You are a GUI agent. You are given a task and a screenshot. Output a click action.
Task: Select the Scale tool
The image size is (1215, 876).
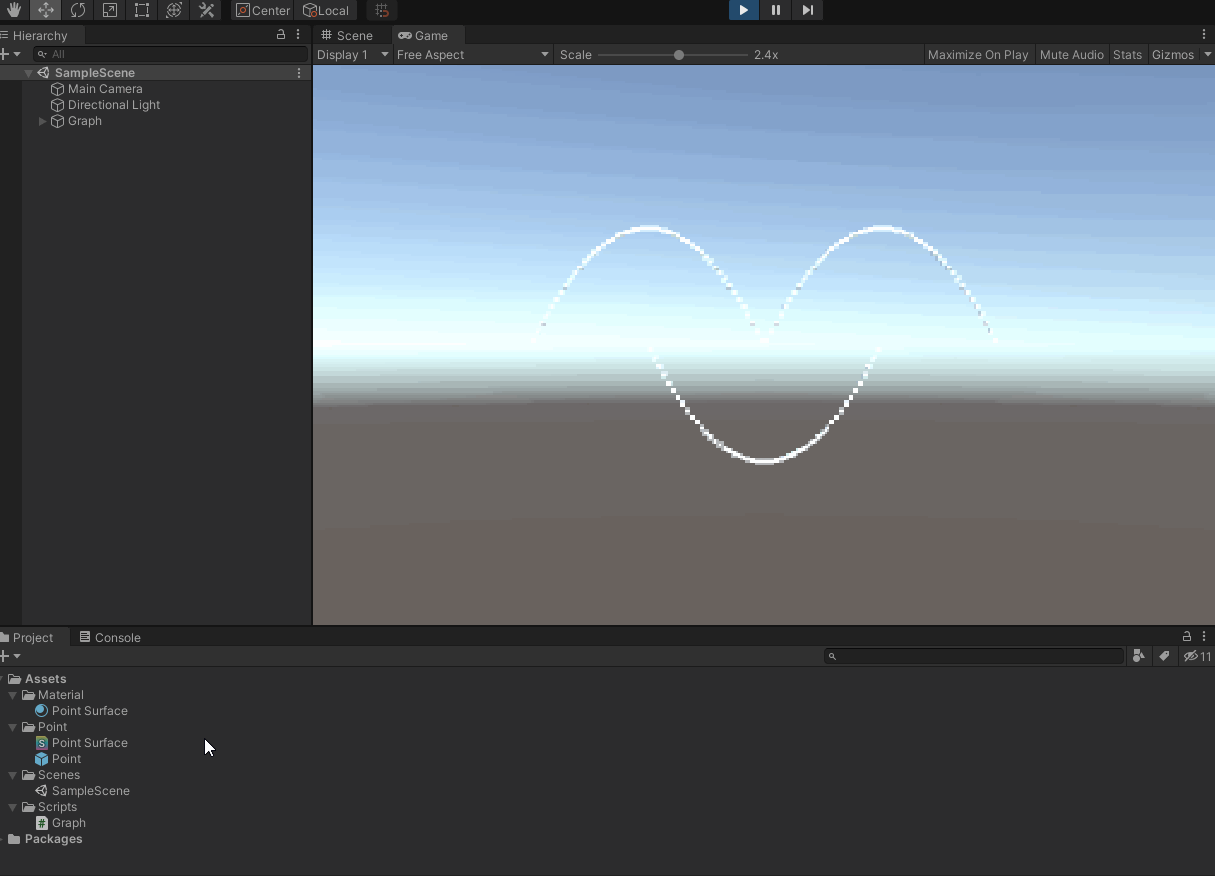(x=110, y=10)
